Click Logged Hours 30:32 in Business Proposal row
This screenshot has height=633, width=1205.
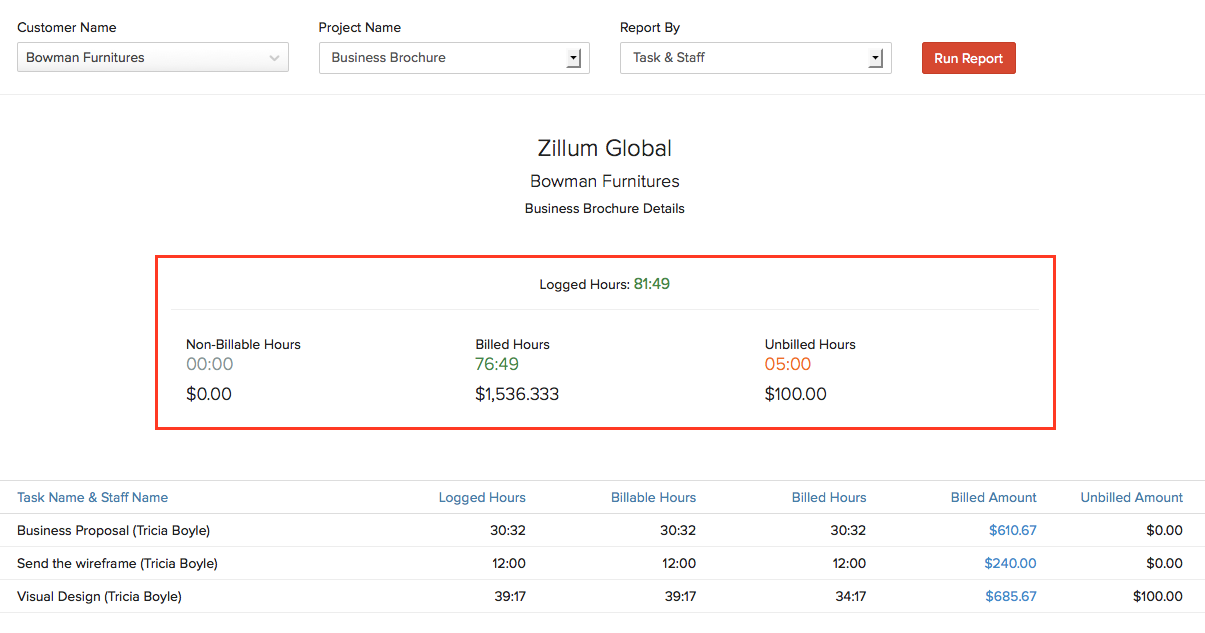[x=508, y=530]
